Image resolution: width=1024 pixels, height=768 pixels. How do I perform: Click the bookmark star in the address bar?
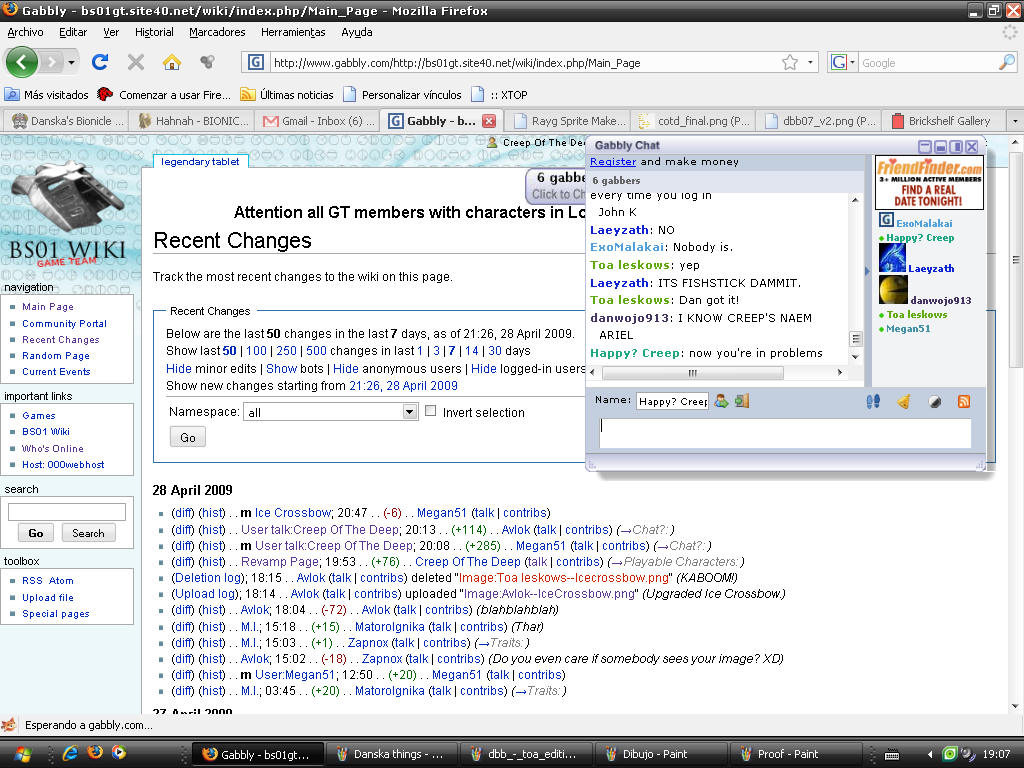click(x=790, y=62)
